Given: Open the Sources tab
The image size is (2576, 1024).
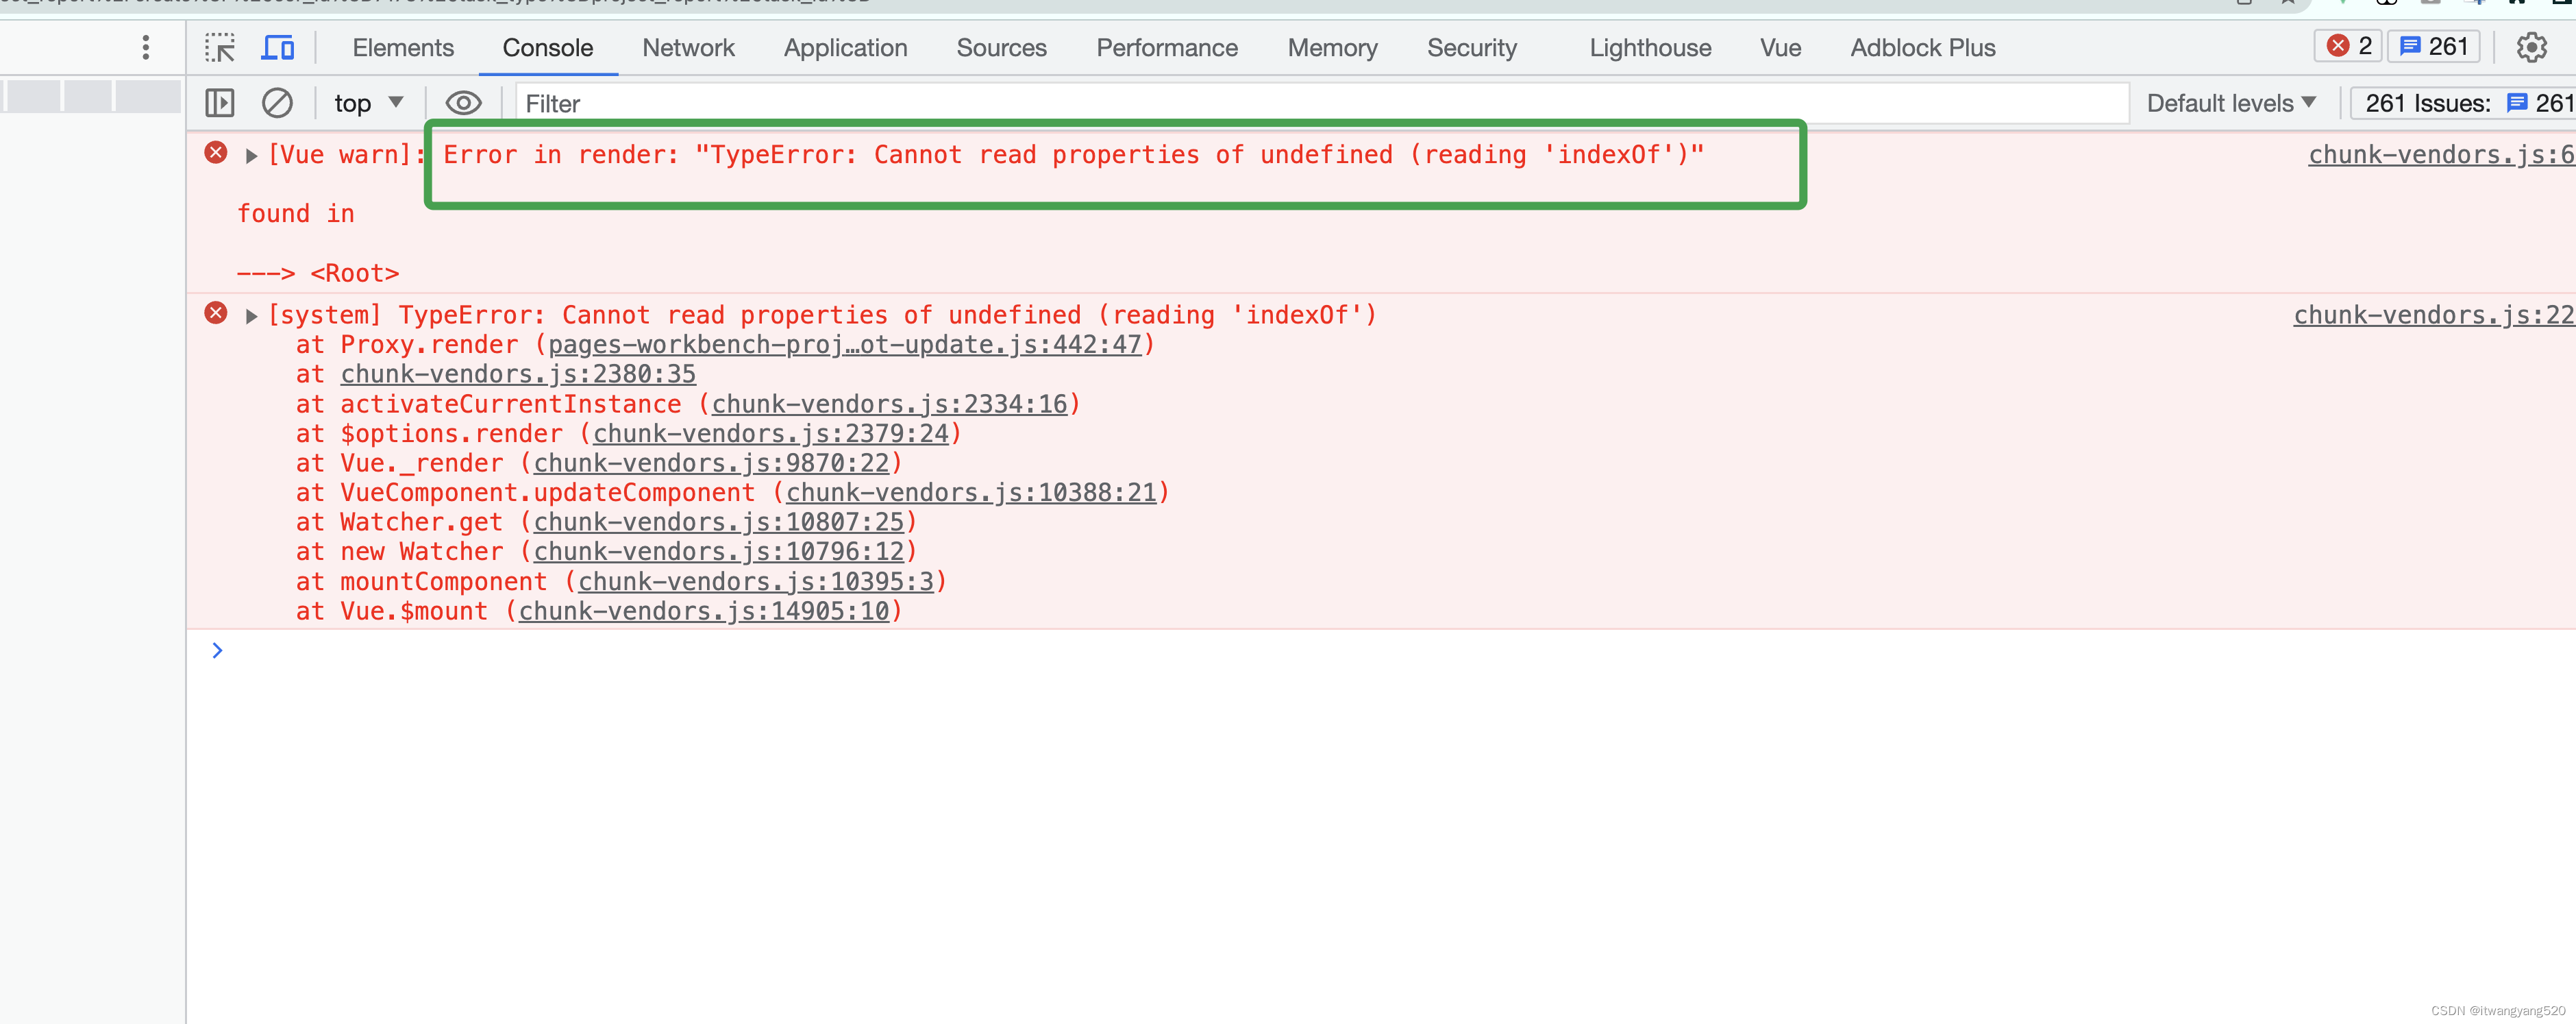Looking at the screenshot, I should pyautogui.click(x=1001, y=47).
